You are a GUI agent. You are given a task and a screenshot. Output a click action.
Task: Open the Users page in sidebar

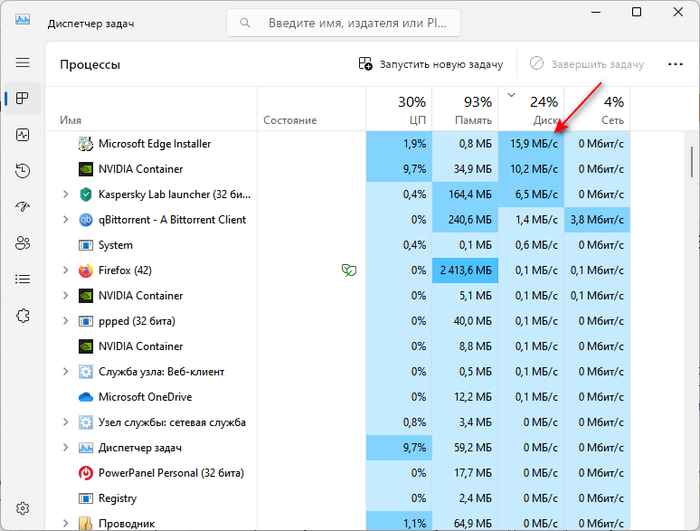[x=22, y=243]
